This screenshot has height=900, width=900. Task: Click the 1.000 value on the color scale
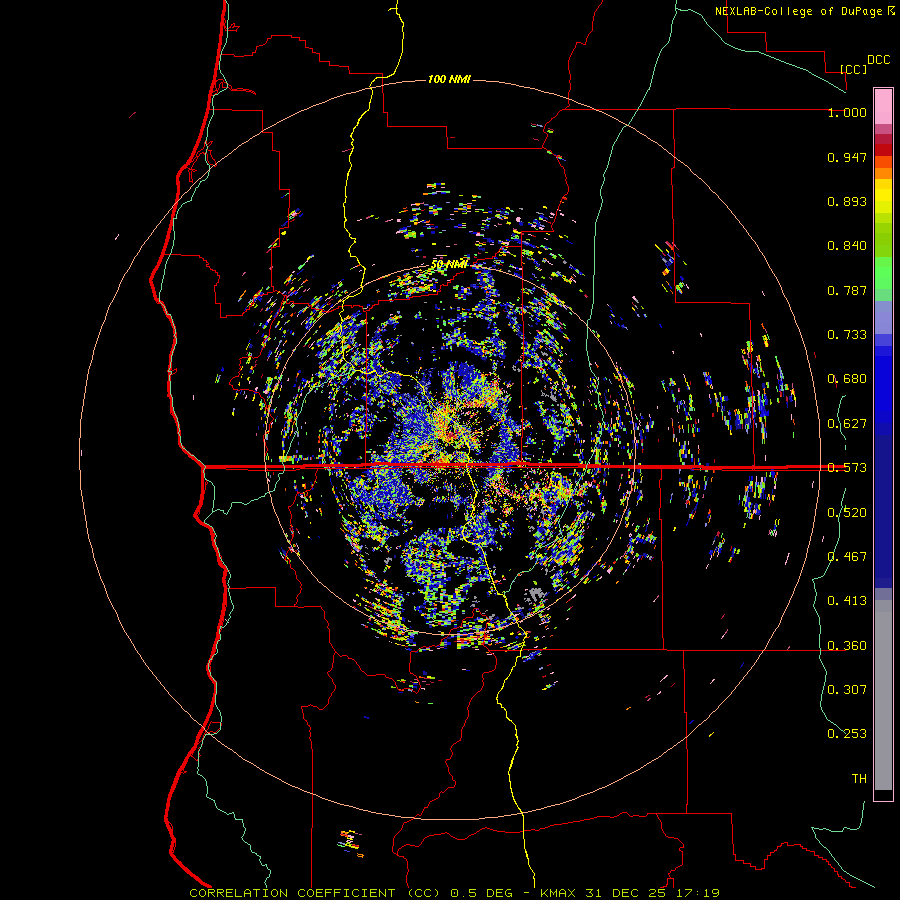(x=847, y=112)
